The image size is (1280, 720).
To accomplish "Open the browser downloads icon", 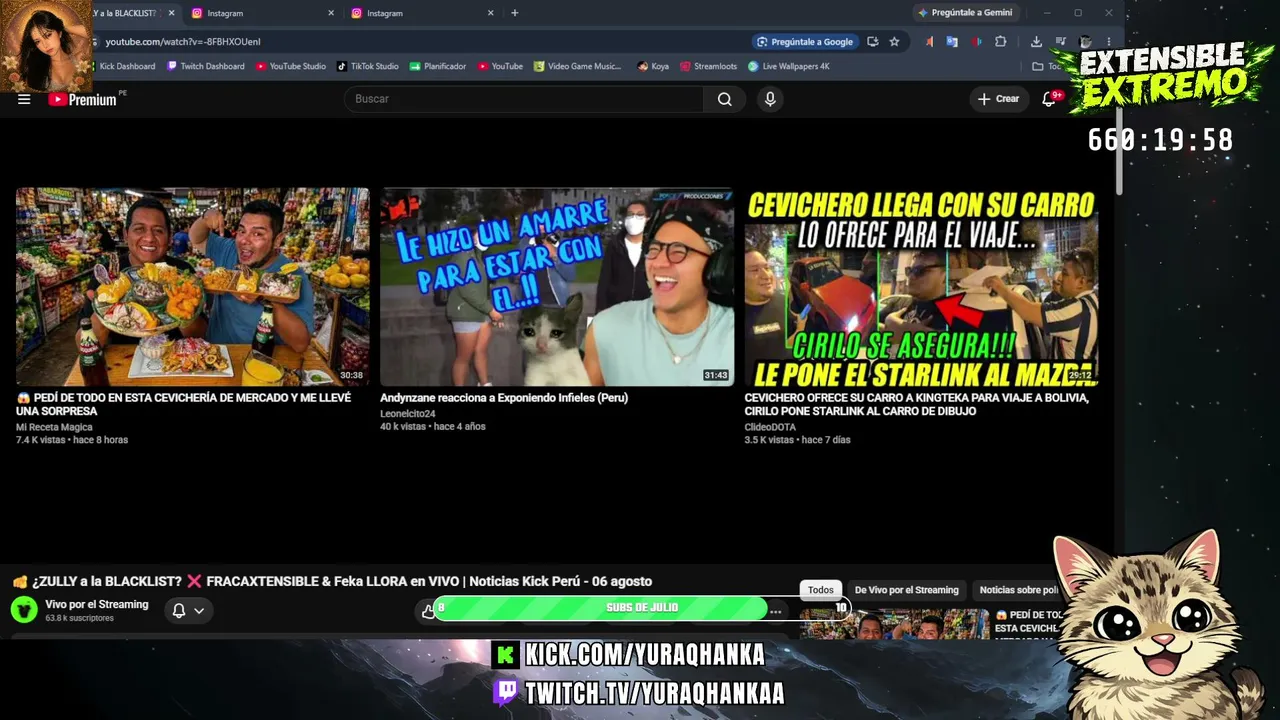I will [x=1036, y=42].
